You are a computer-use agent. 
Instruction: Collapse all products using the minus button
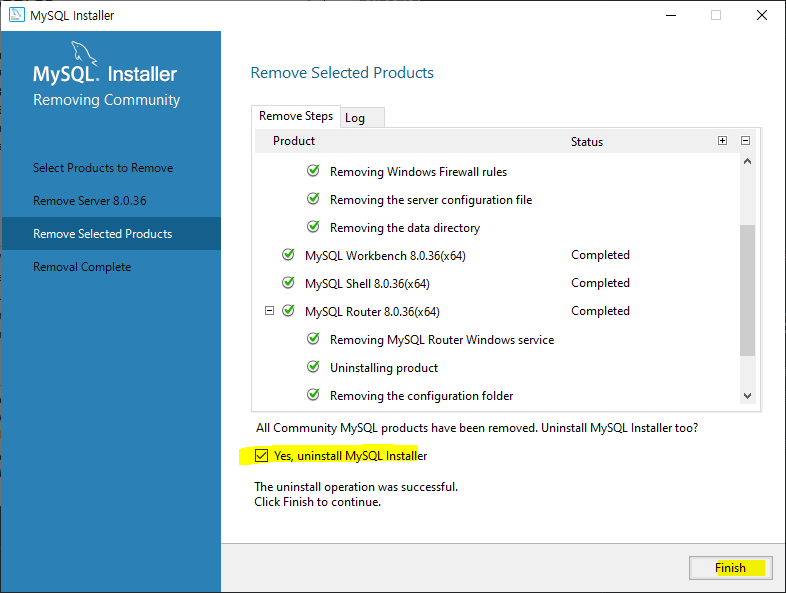click(x=745, y=141)
